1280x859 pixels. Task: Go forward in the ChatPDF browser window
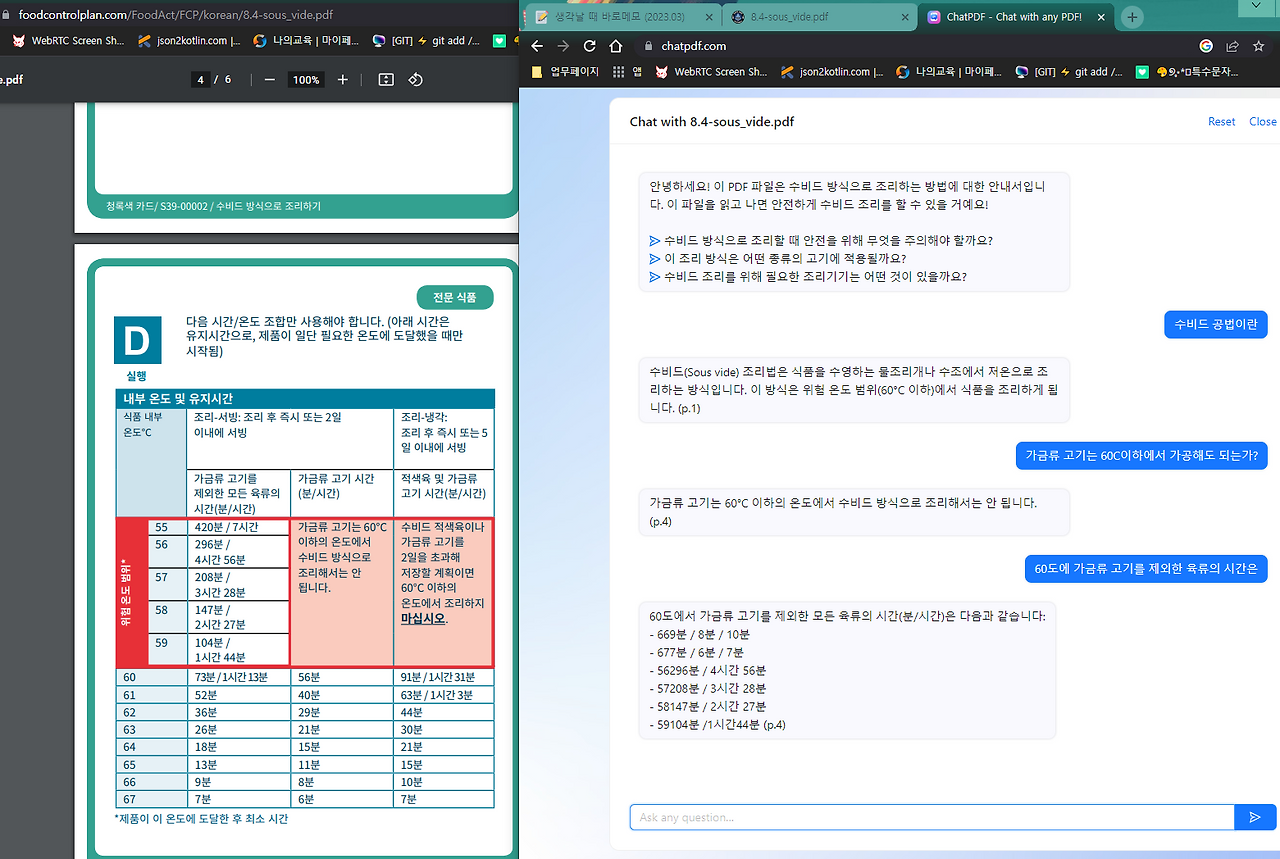[x=563, y=46]
